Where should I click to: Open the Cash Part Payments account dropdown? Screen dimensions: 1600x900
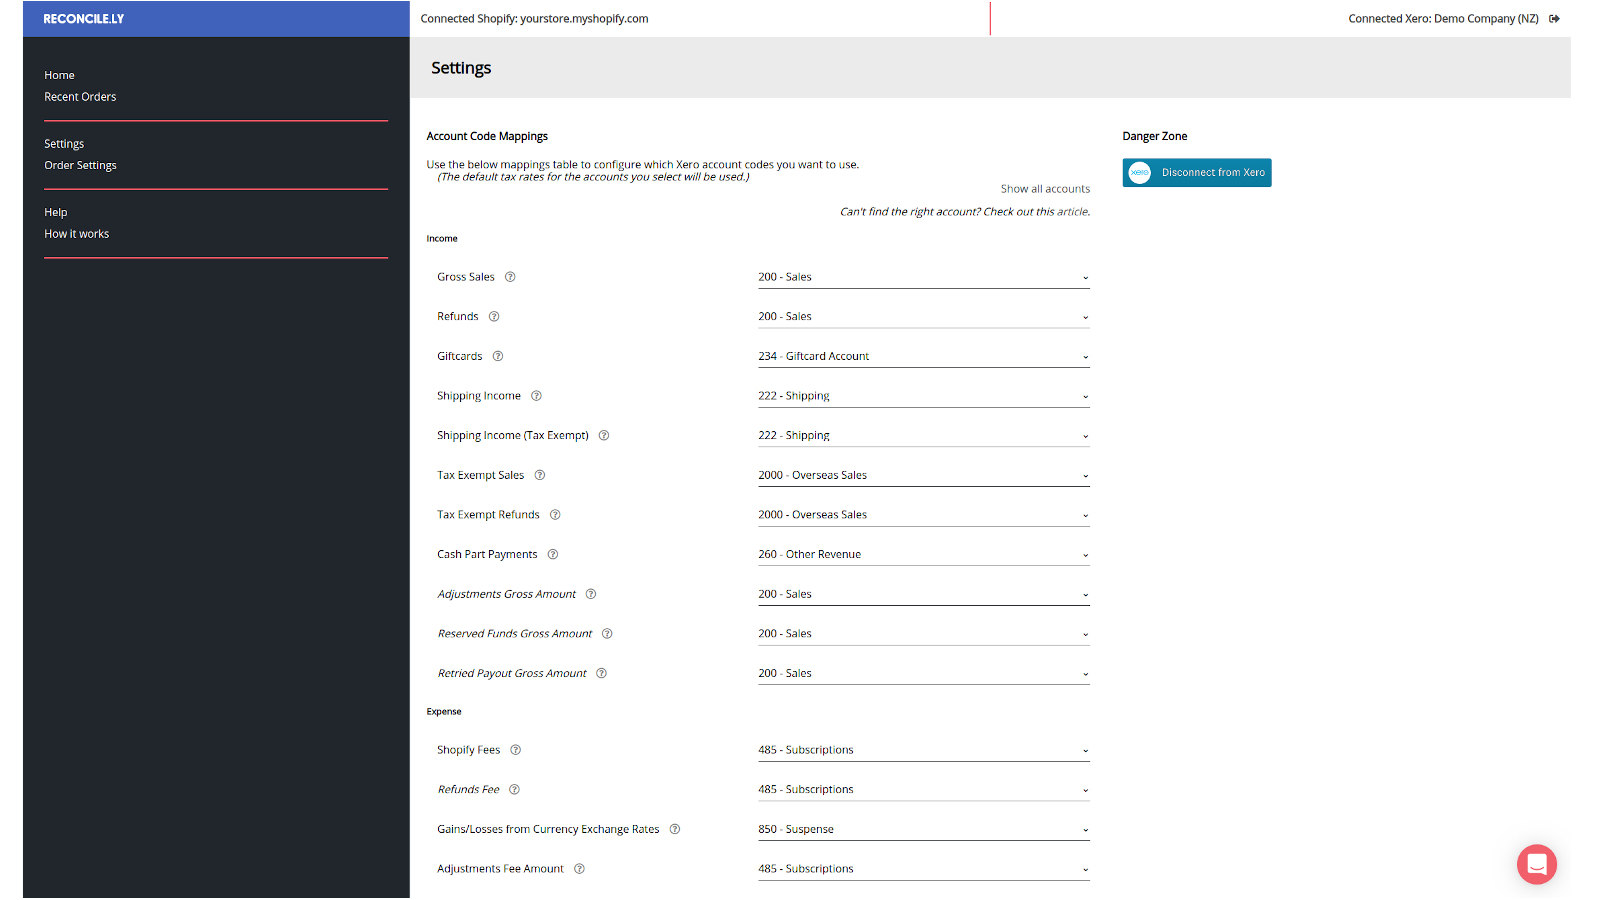(923, 554)
